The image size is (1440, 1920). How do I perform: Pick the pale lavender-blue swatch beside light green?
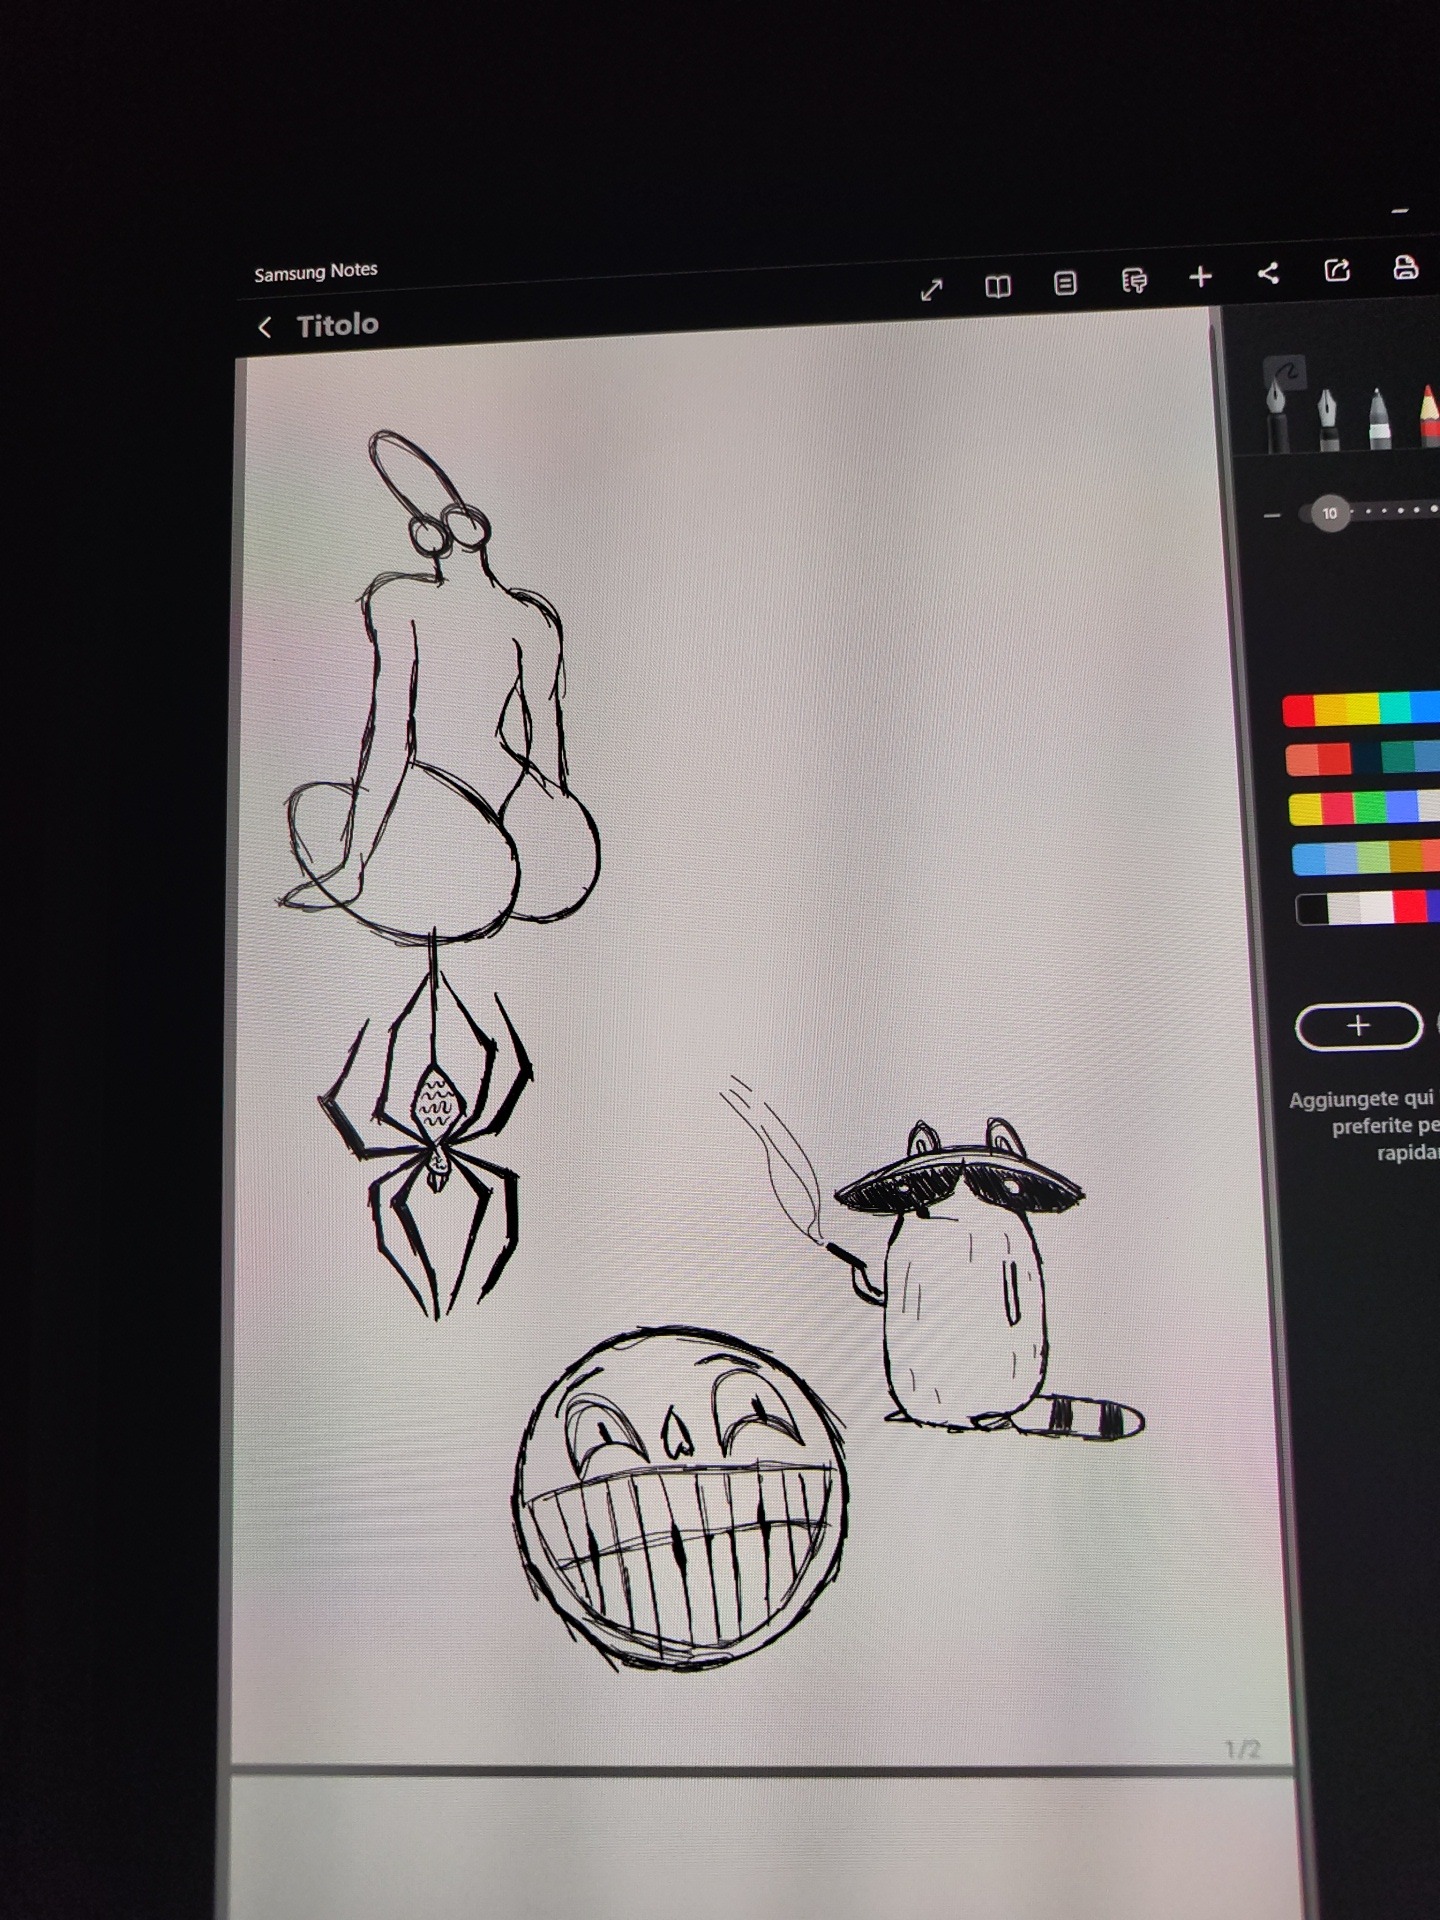coord(1341,858)
